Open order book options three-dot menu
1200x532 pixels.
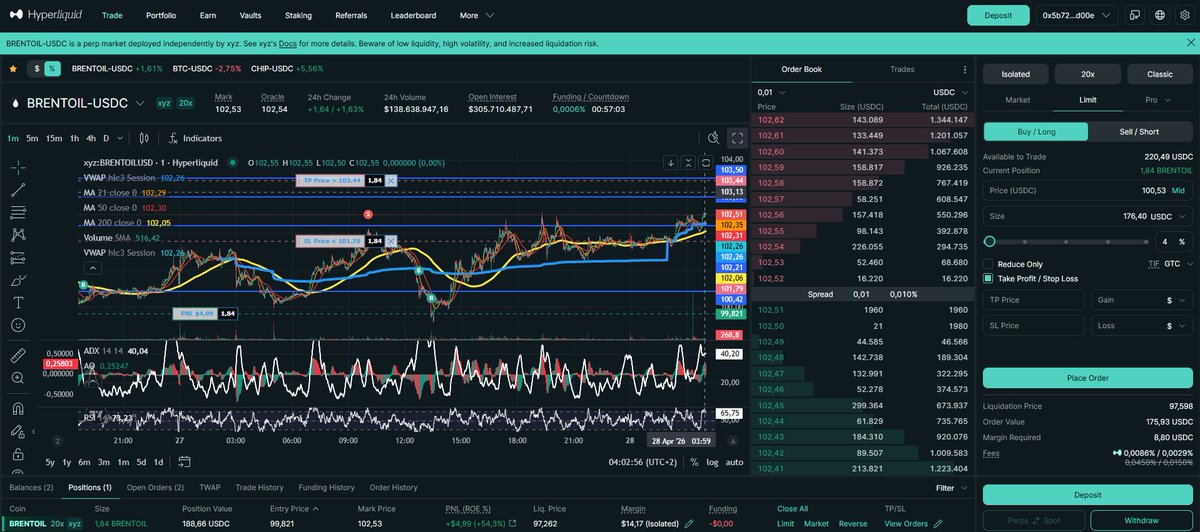point(964,70)
